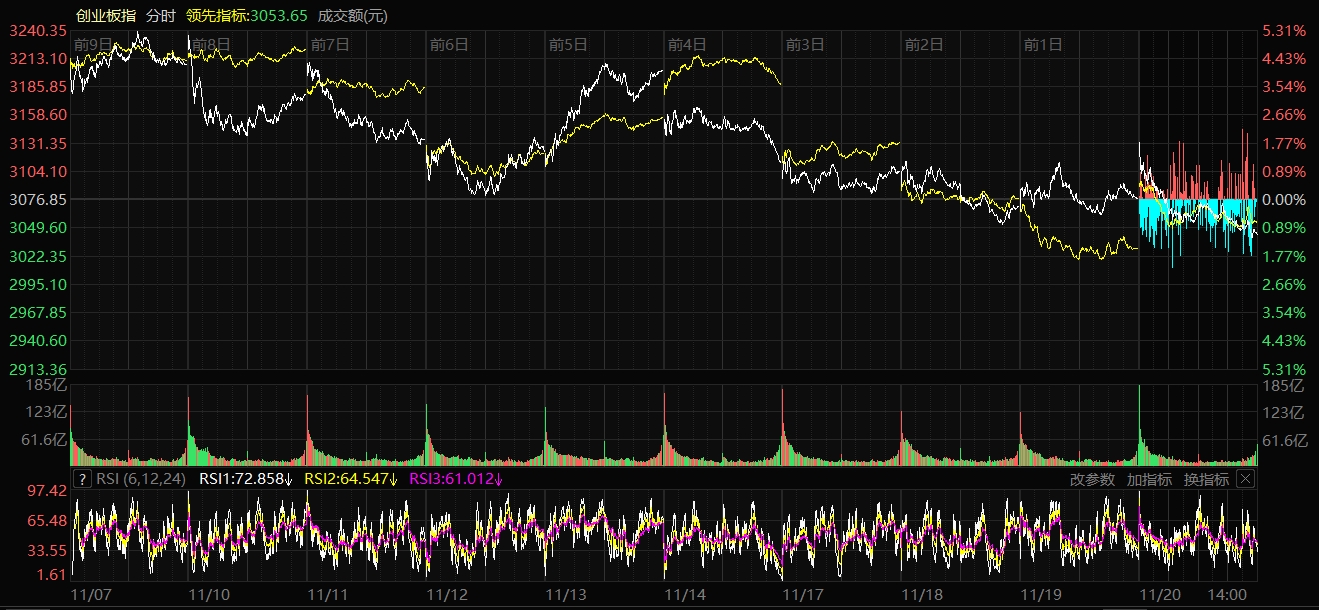Image resolution: width=1319 pixels, height=610 pixels.
Task: Open 换指标 to switch the indicator
Action: point(1206,479)
